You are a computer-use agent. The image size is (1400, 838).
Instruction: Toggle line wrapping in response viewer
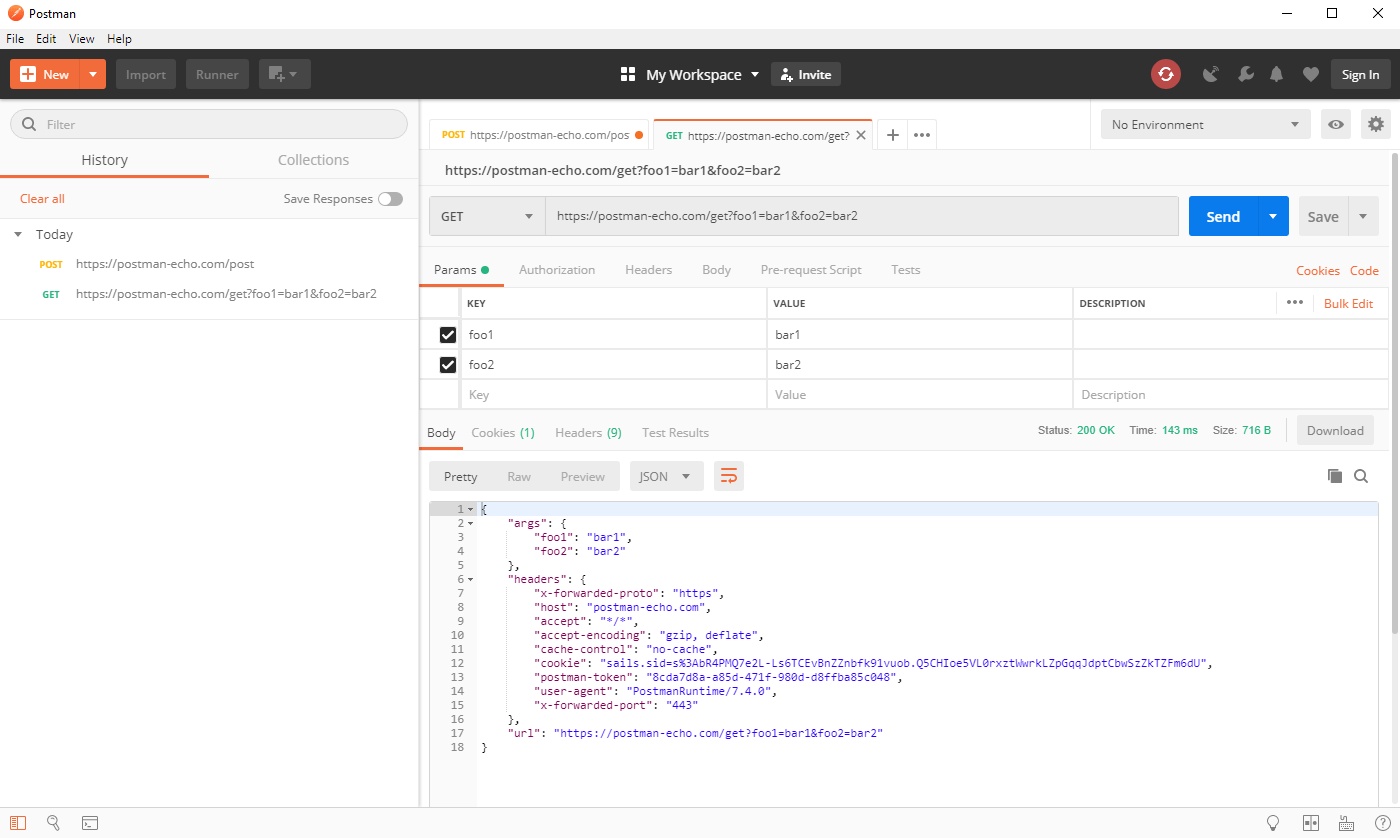[x=728, y=476]
